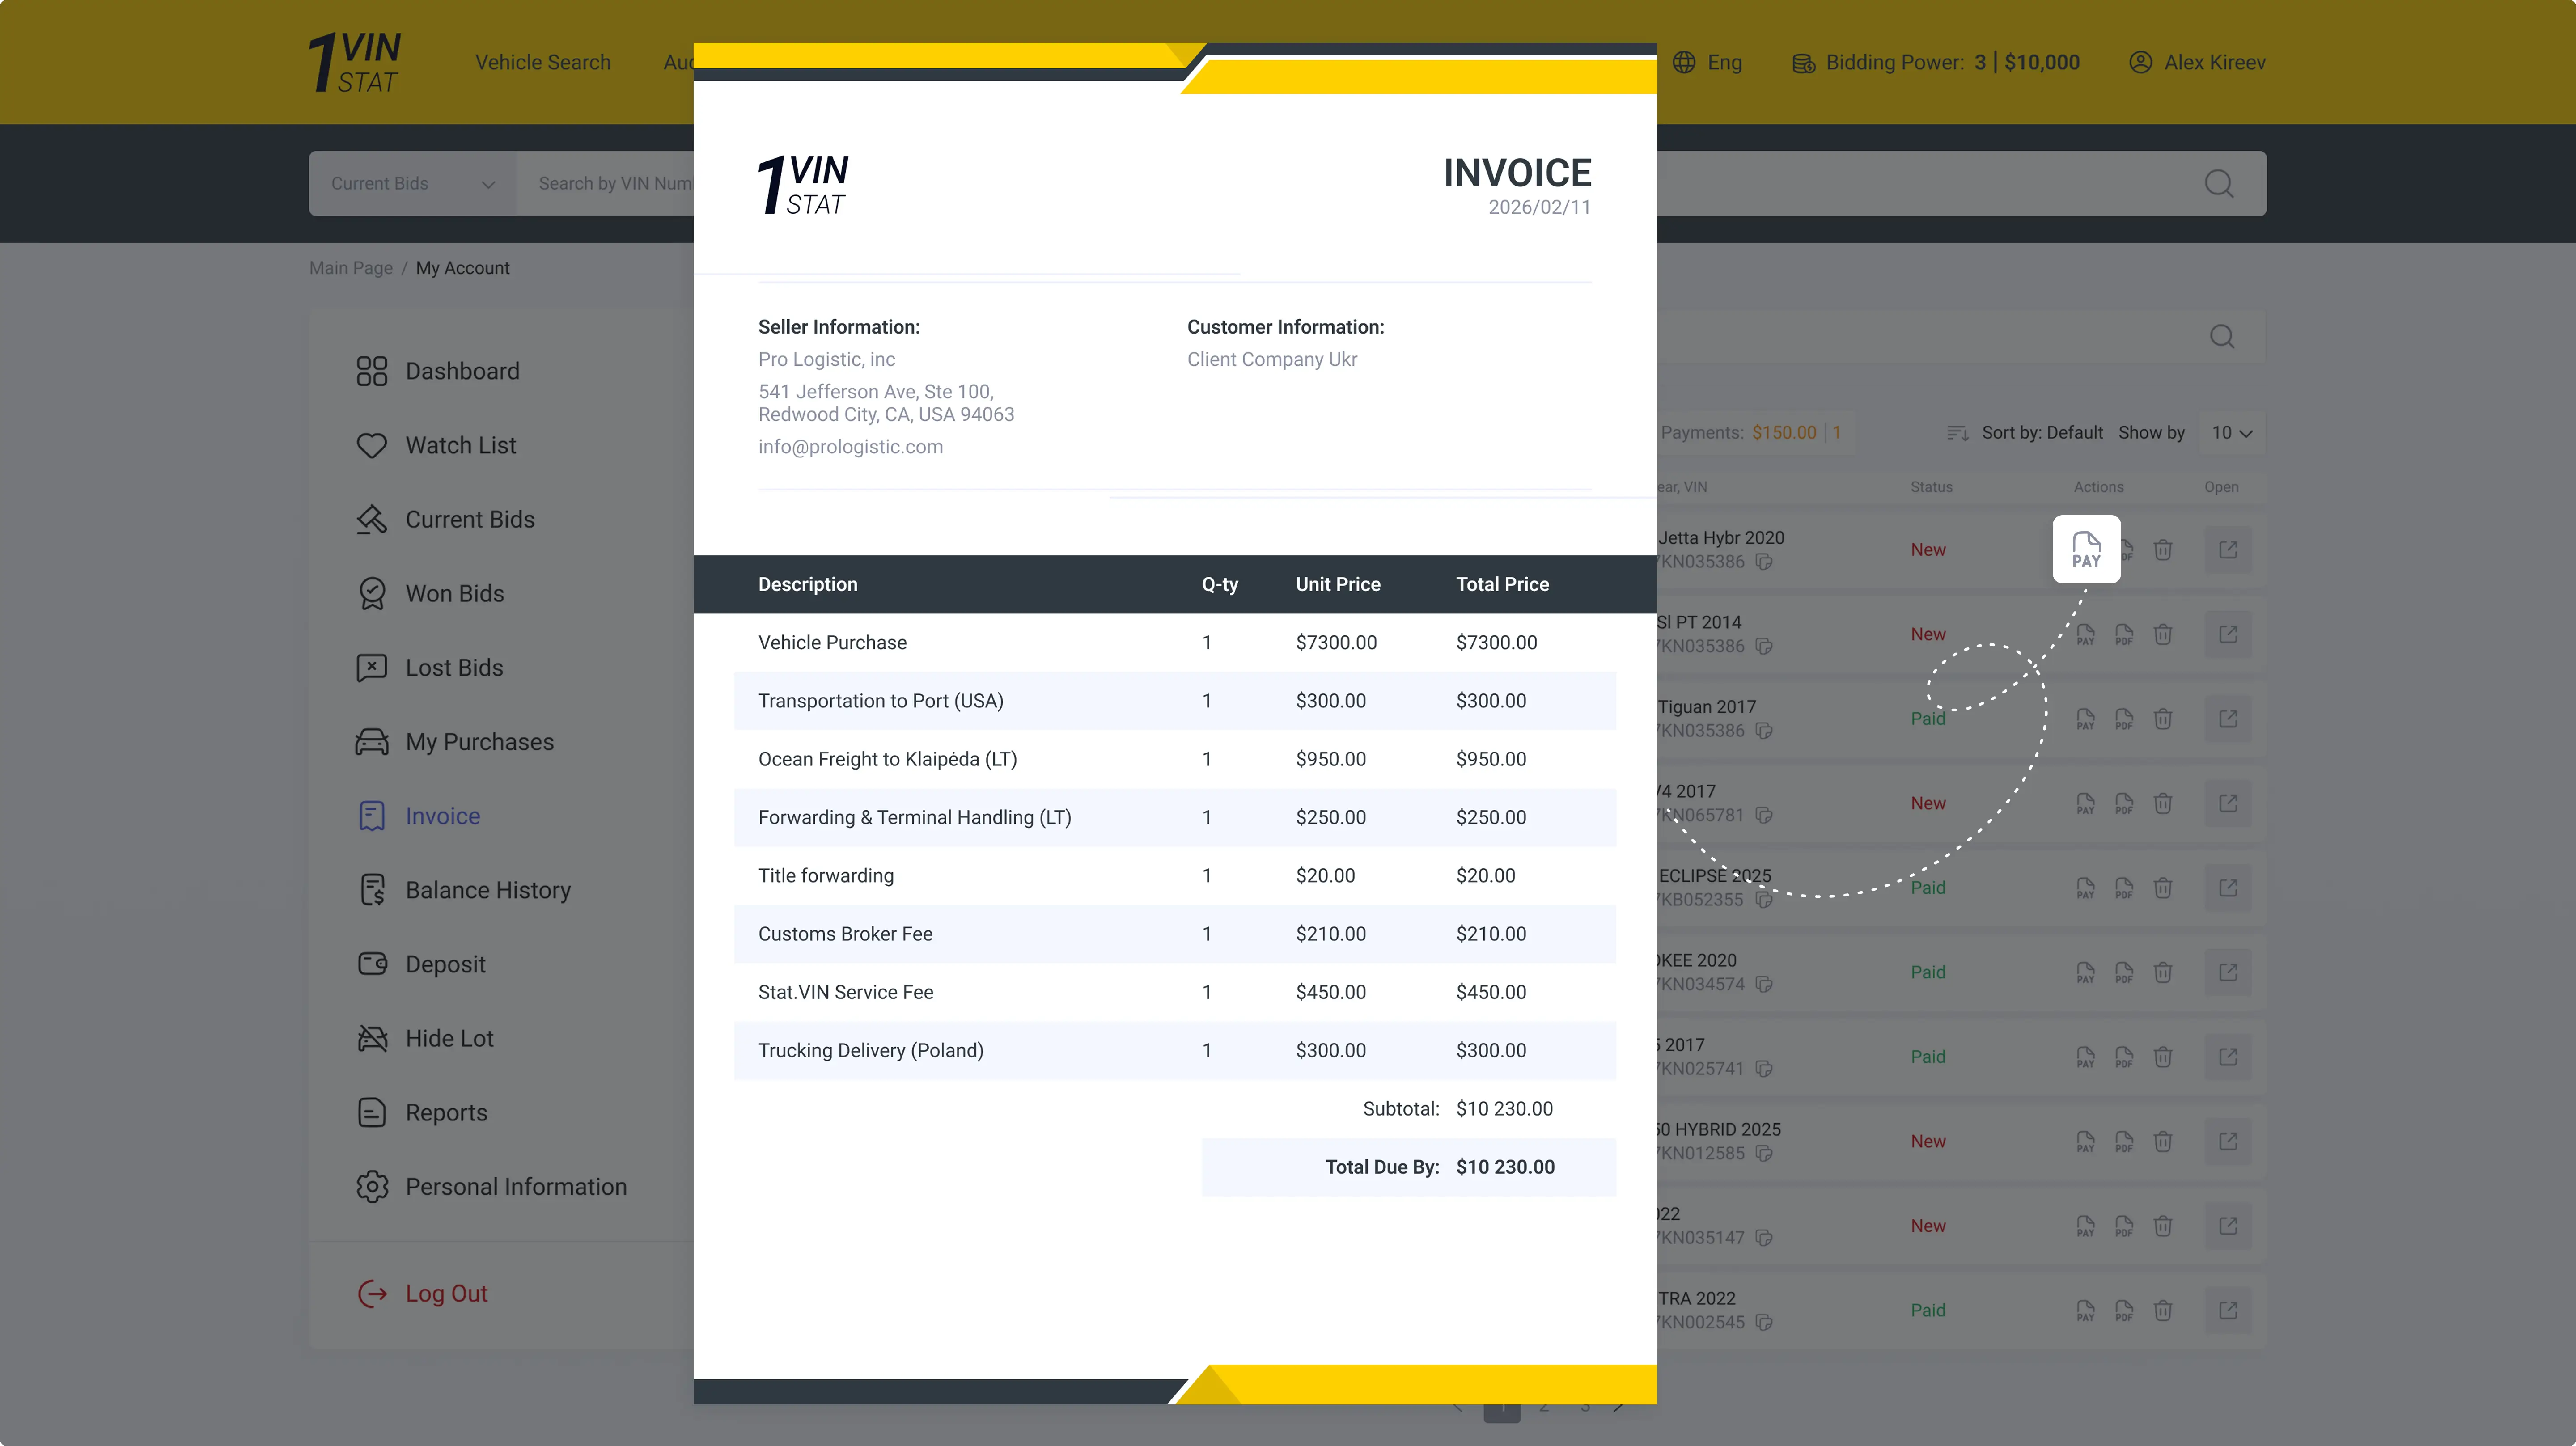Copy VIN icon beside KN034574
This screenshot has height=1446, width=2576.
coord(1764,984)
